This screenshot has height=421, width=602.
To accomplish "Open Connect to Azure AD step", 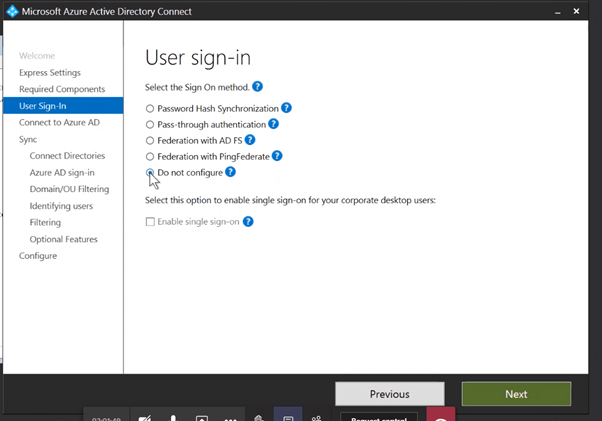I will coord(59,122).
